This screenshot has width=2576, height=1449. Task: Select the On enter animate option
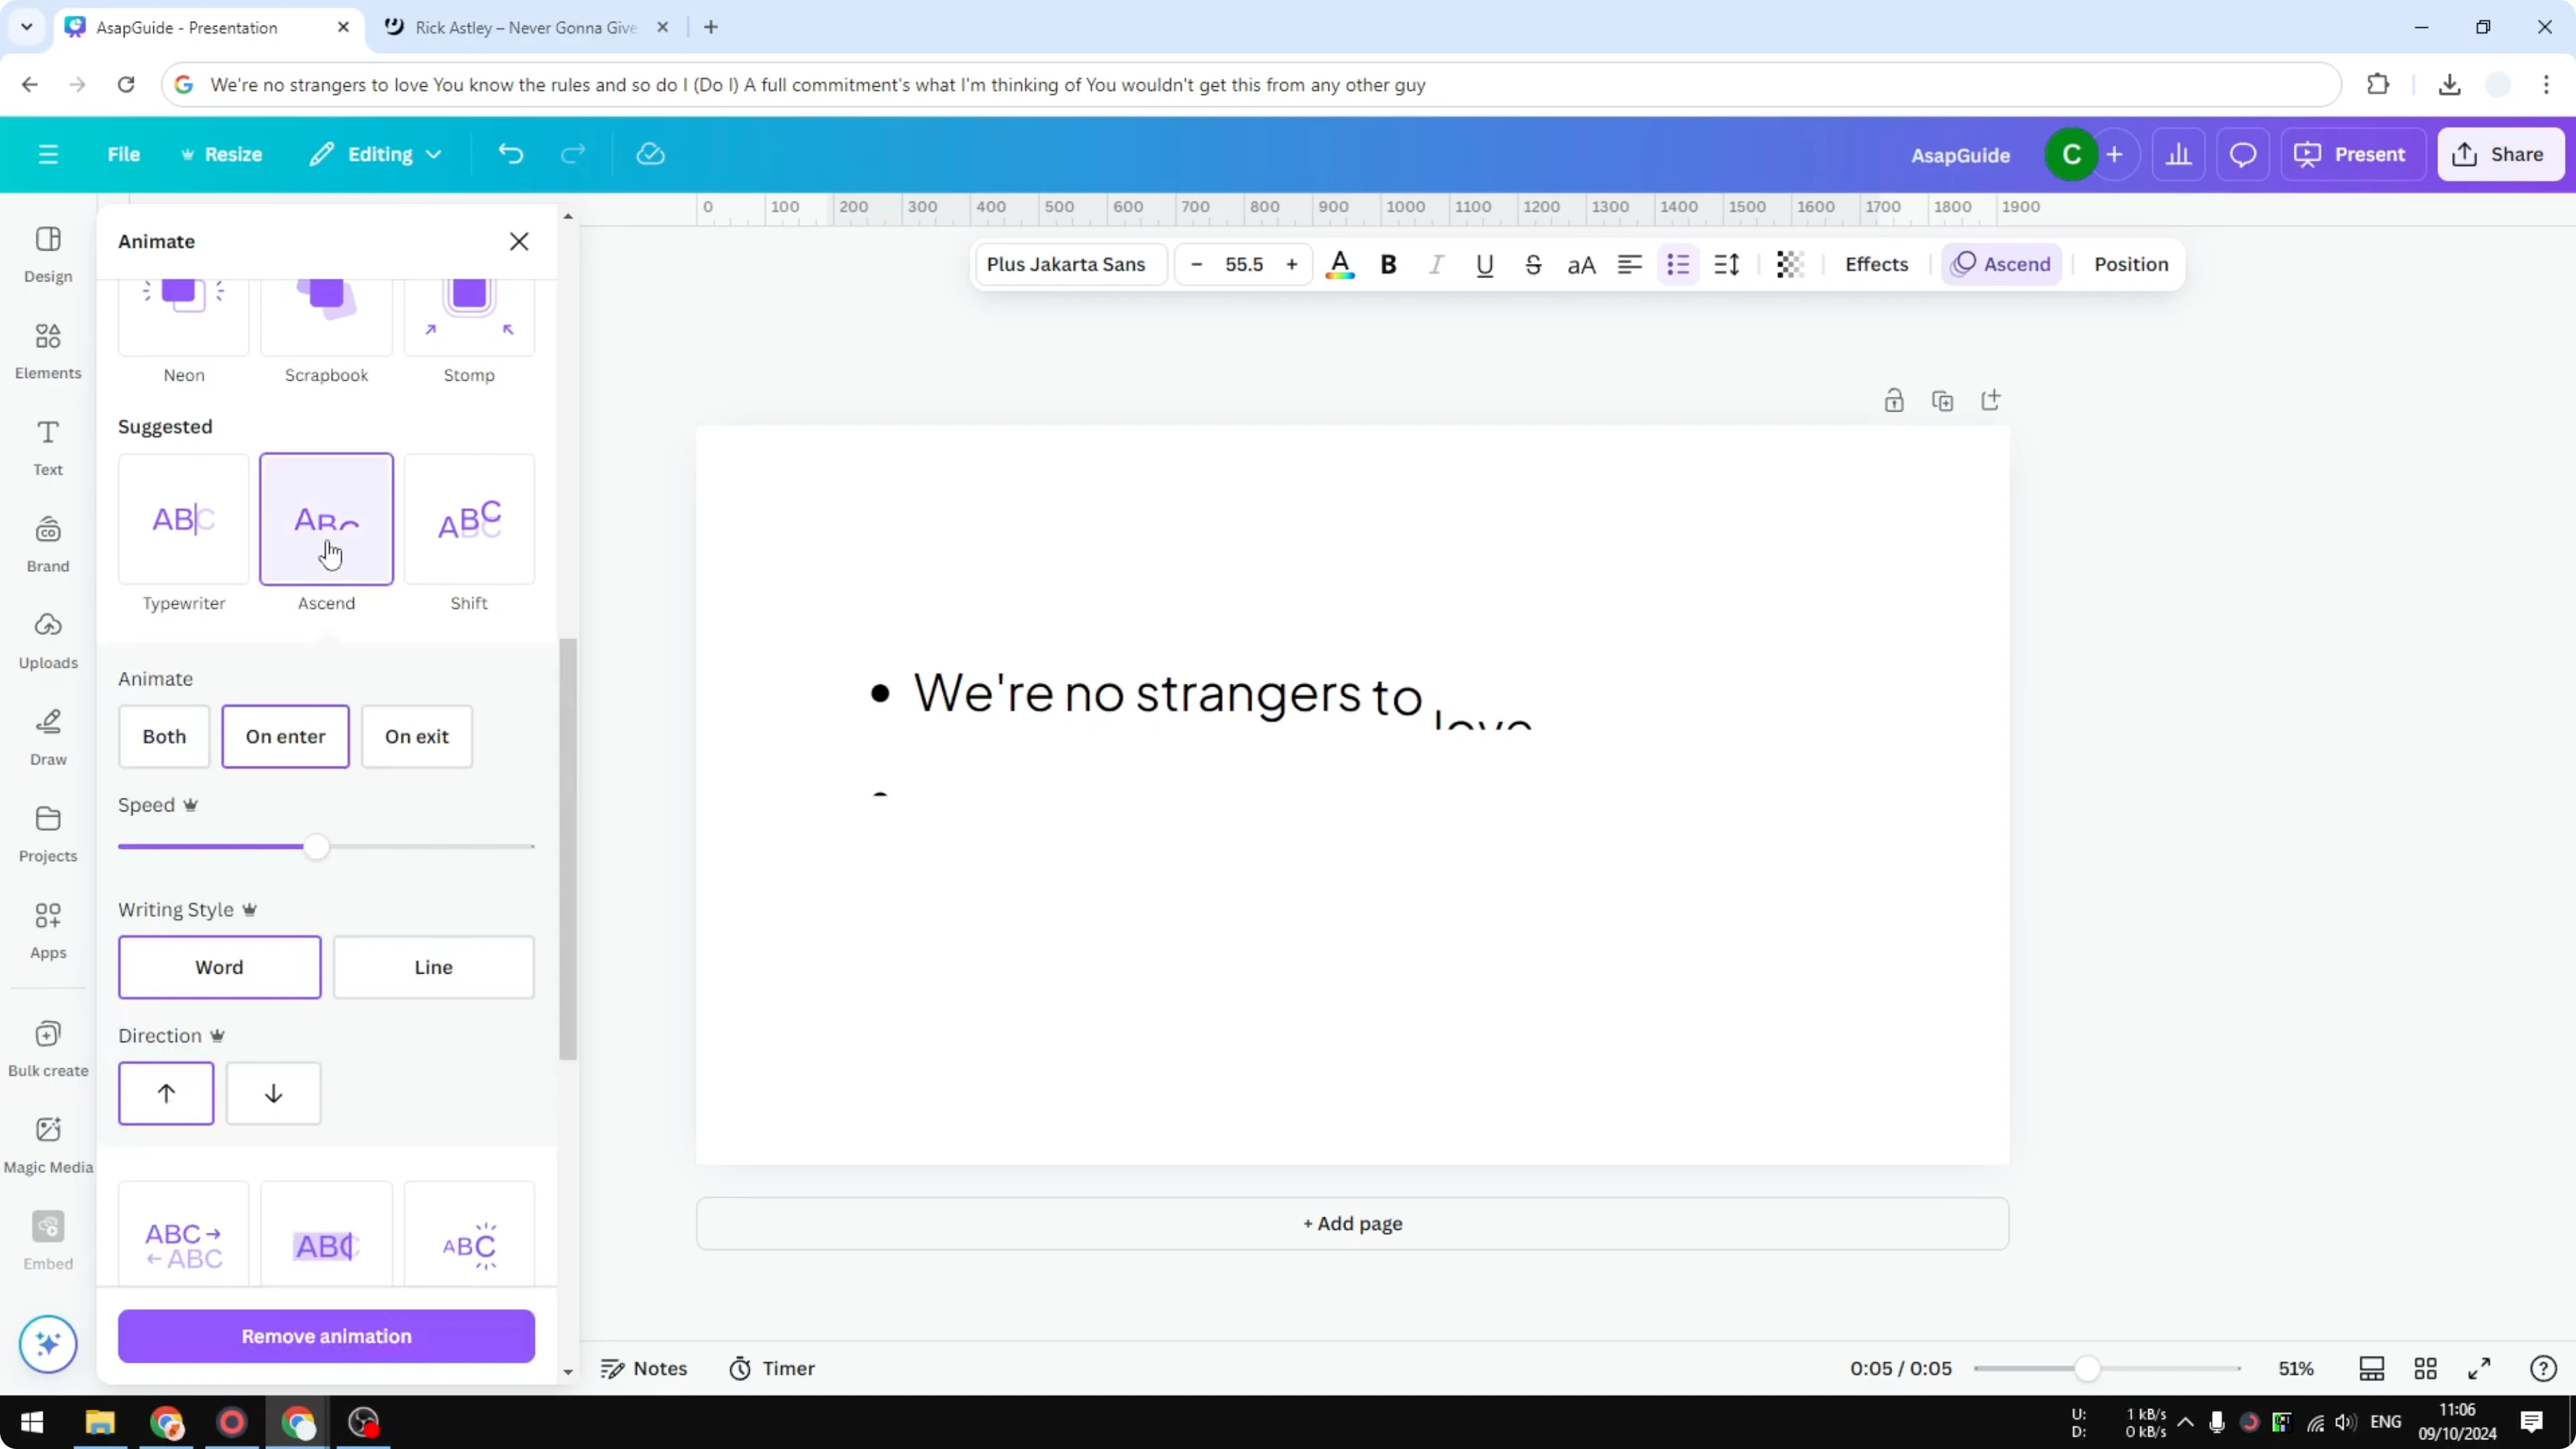pyautogui.click(x=285, y=736)
